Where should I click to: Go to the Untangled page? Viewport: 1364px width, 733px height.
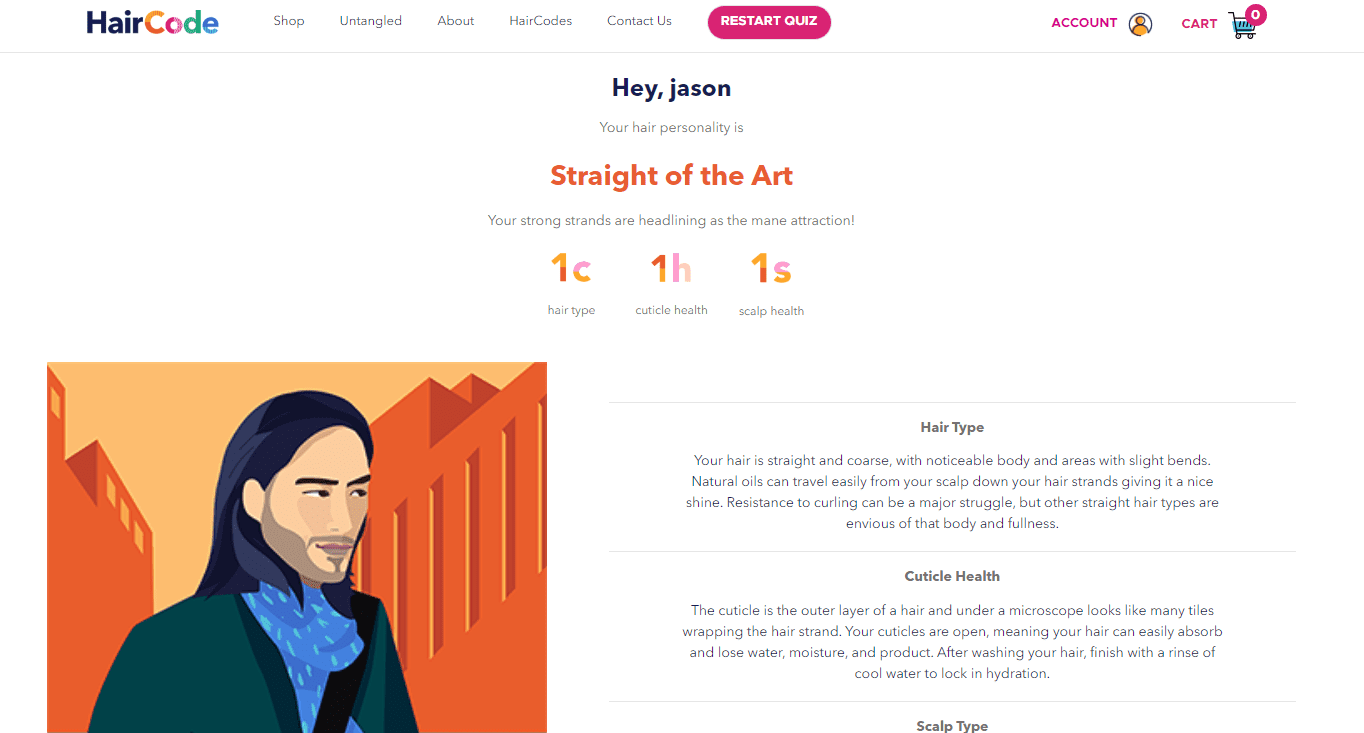click(x=370, y=21)
